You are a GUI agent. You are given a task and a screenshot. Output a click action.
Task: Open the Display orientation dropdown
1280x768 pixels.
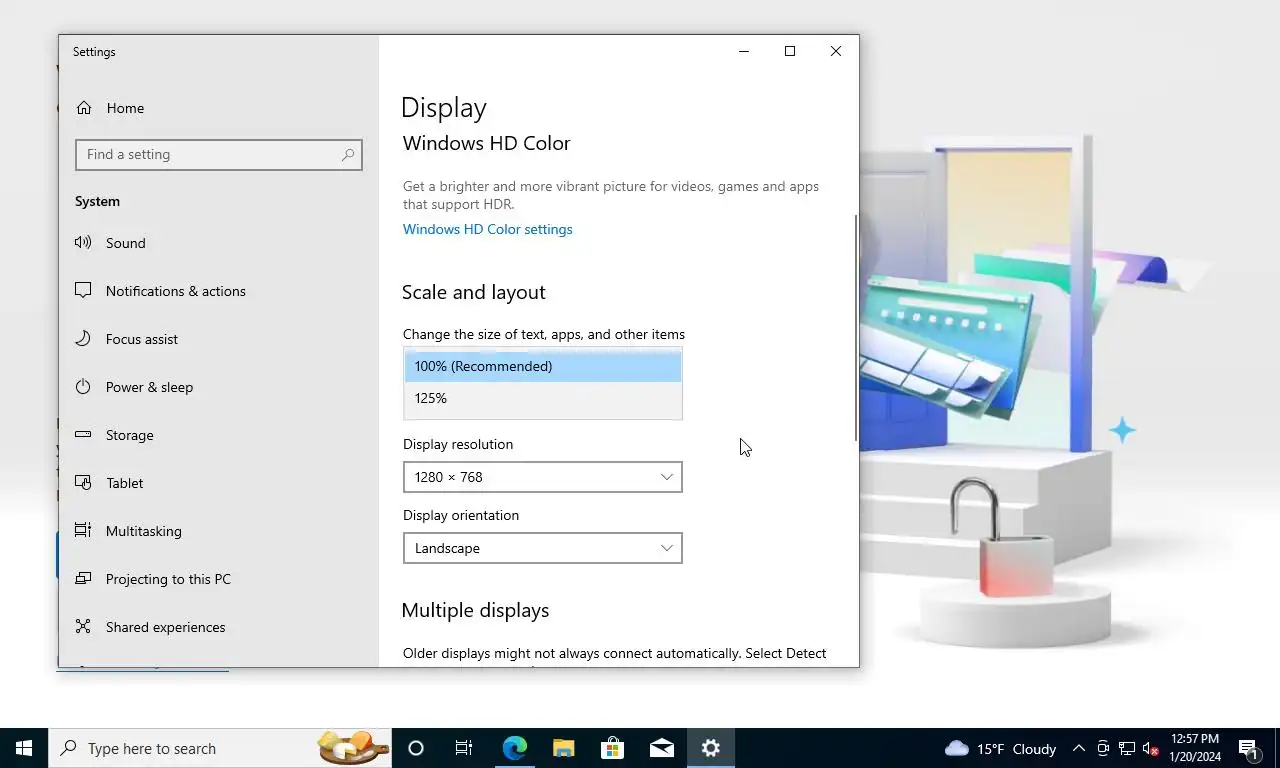point(543,548)
